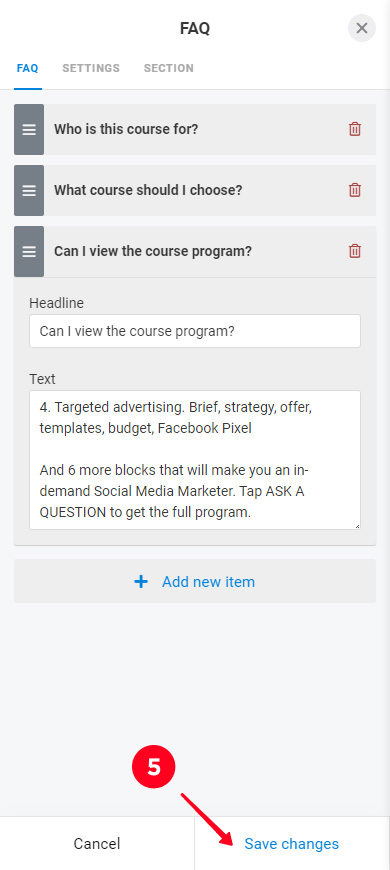Click the plus icon beside Add new item
The width and height of the screenshot is (390, 870).
pyautogui.click(x=141, y=581)
